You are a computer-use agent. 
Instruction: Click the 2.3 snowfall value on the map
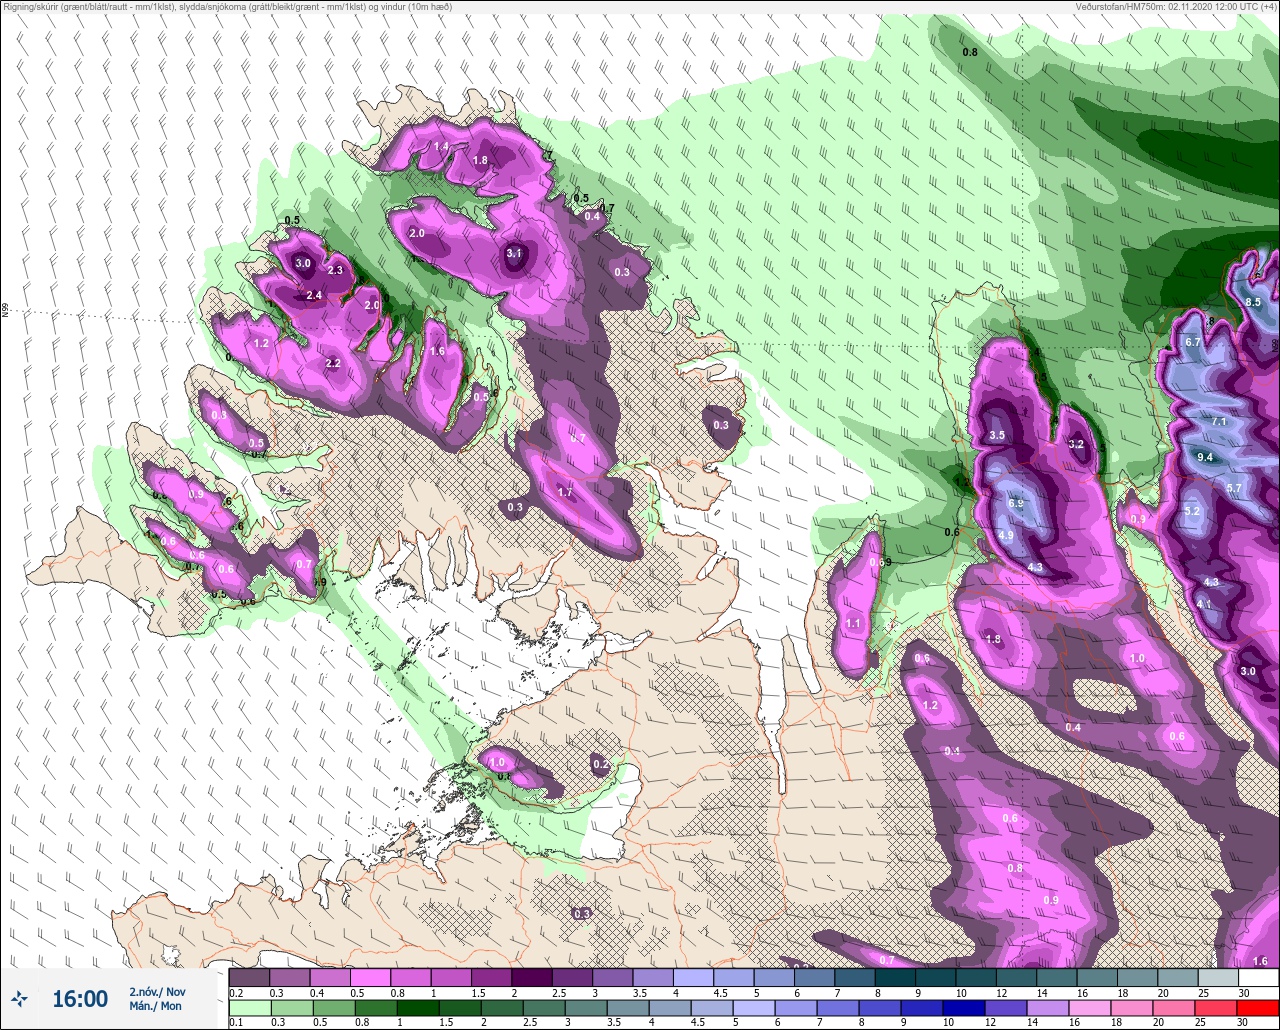tap(336, 270)
